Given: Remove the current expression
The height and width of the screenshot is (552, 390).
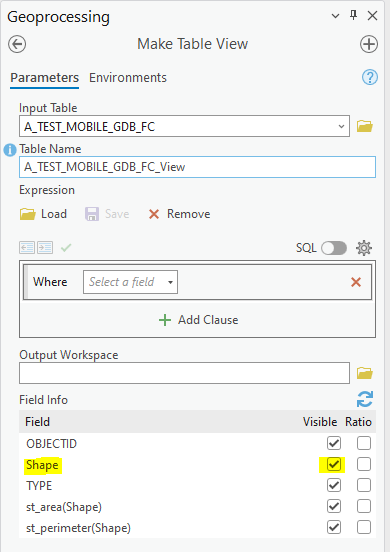Looking at the screenshot, I should (180, 214).
